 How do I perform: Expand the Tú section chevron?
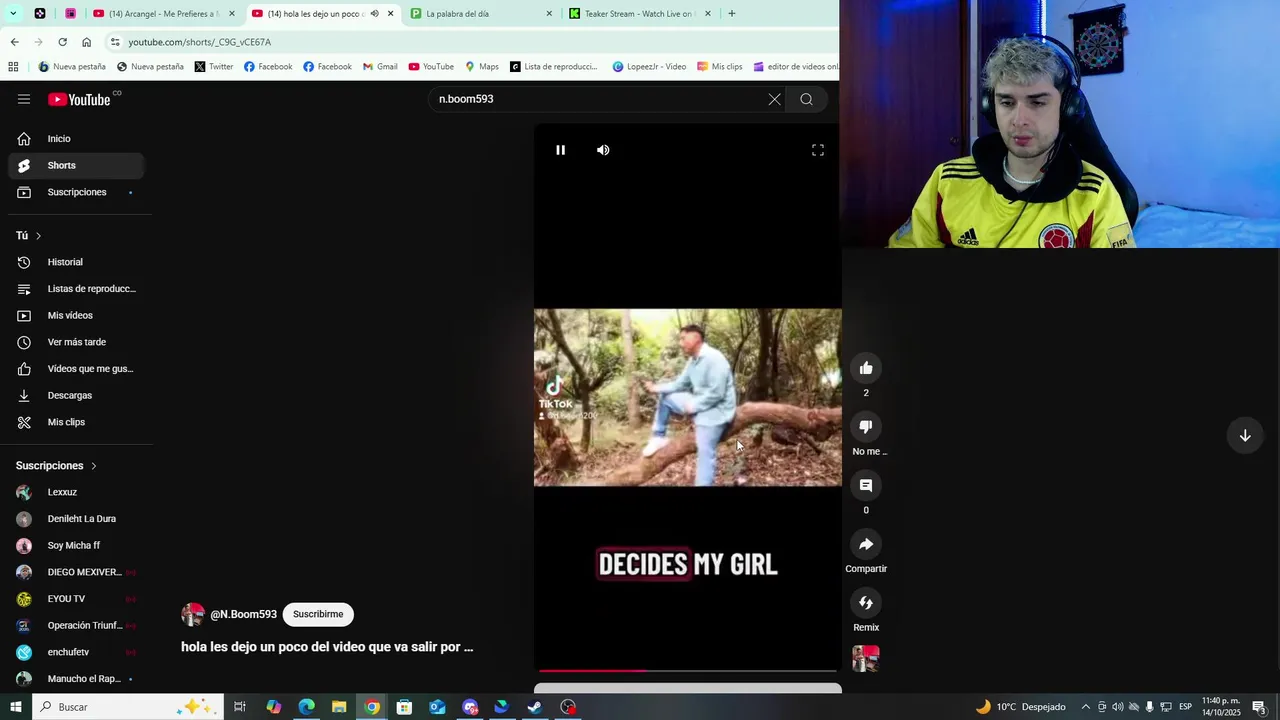click(x=38, y=236)
